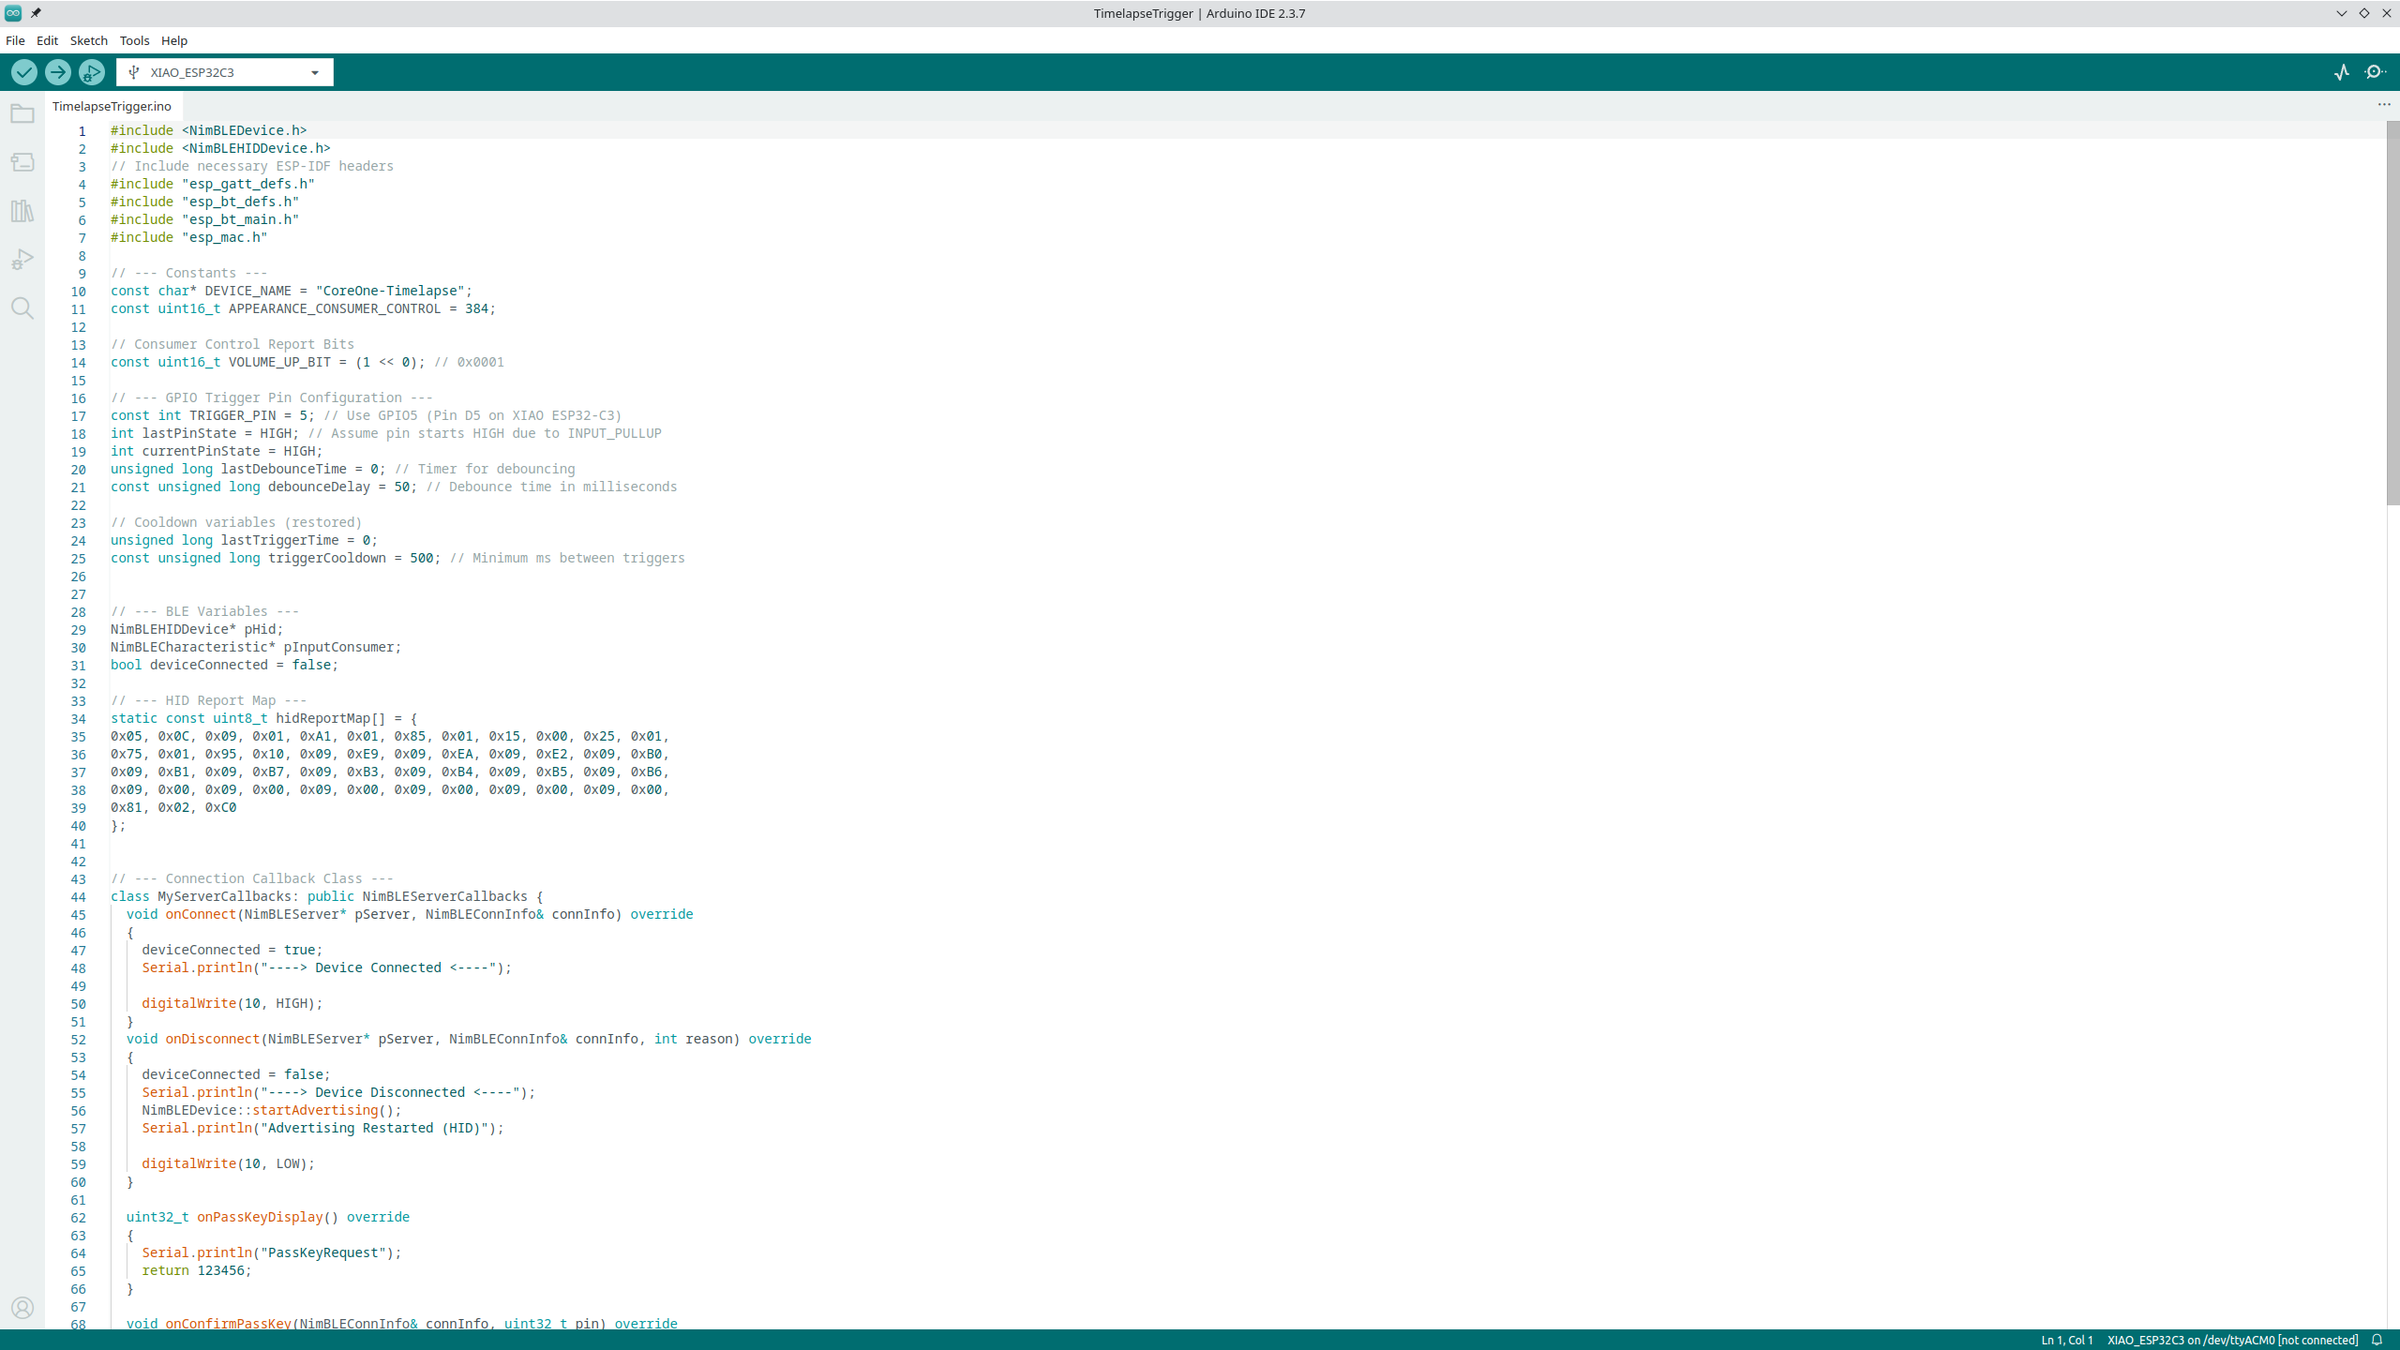2400x1350 pixels.
Task: Open the editor tab ellipsis options menu
Action: [x=2384, y=105]
